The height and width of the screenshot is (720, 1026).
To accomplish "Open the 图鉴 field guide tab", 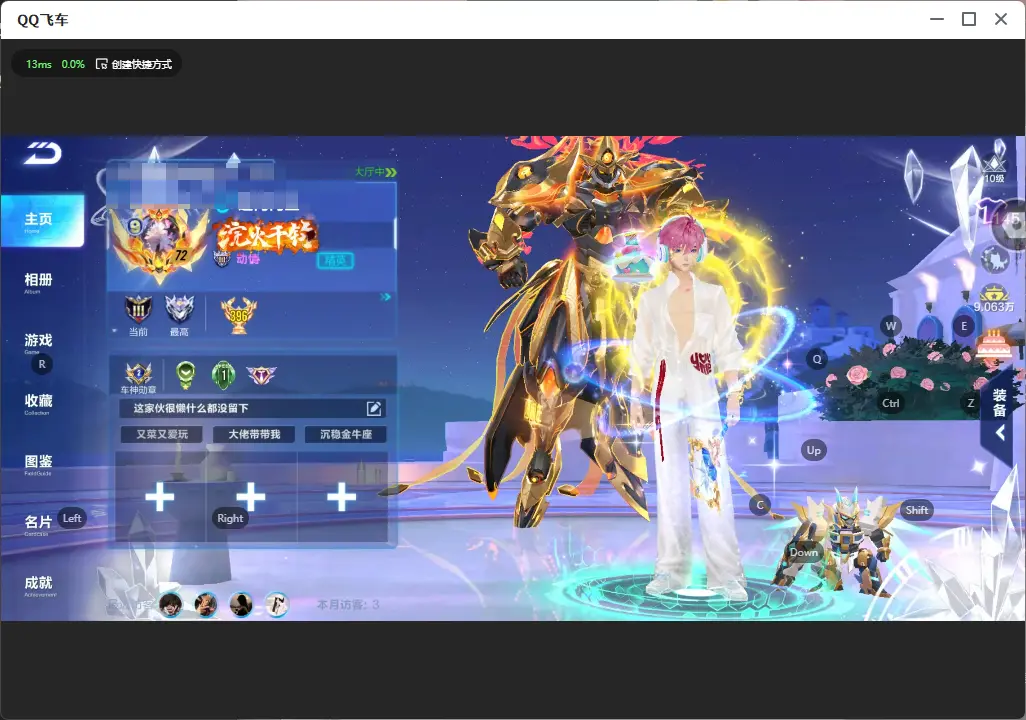I will pos(38,463).
